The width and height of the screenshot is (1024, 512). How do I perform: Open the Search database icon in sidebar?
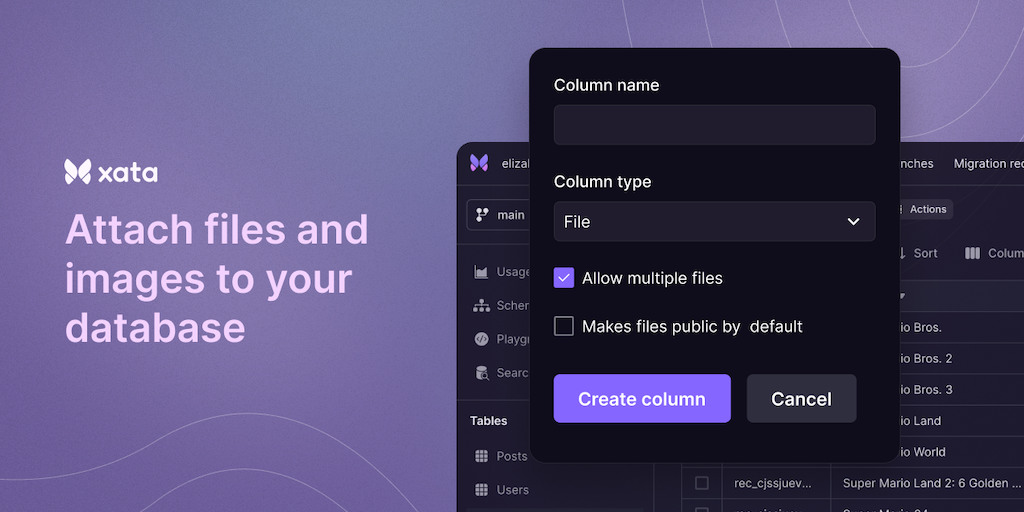(x=481, y=373)
